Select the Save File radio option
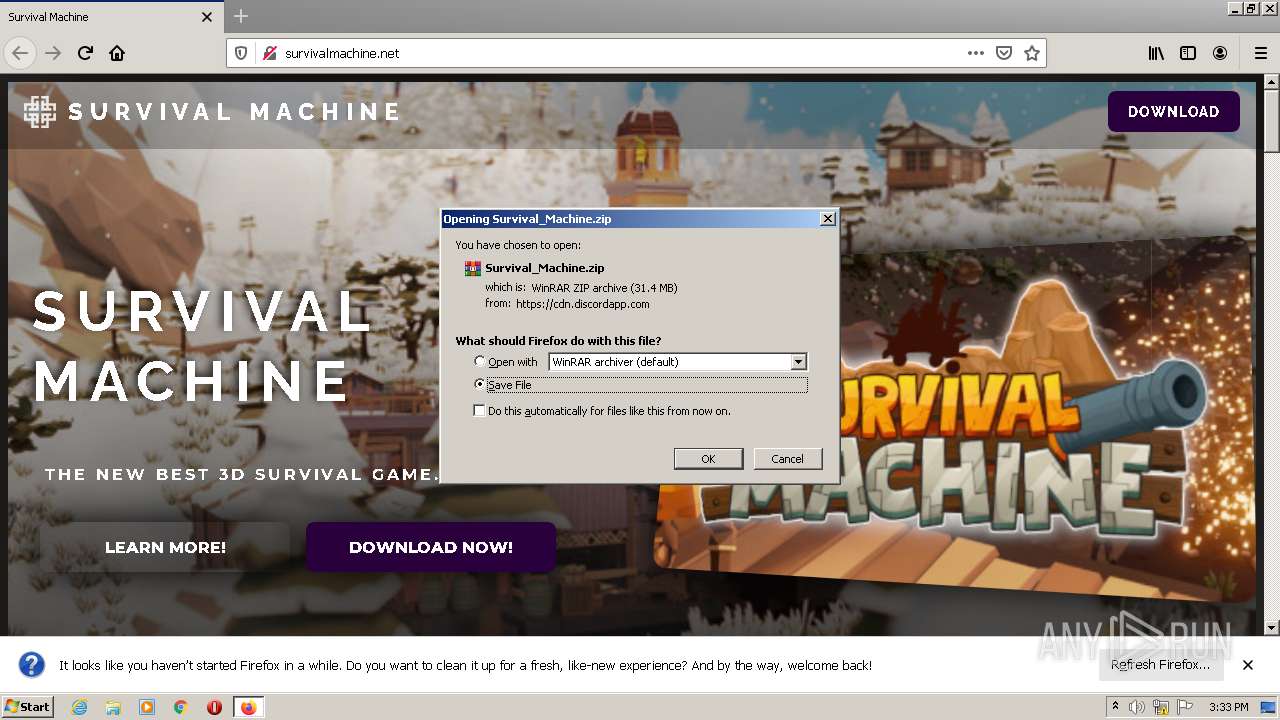The width and height of the screenshot is (1280, 720). pyautogui.click(x=480, y=385)
